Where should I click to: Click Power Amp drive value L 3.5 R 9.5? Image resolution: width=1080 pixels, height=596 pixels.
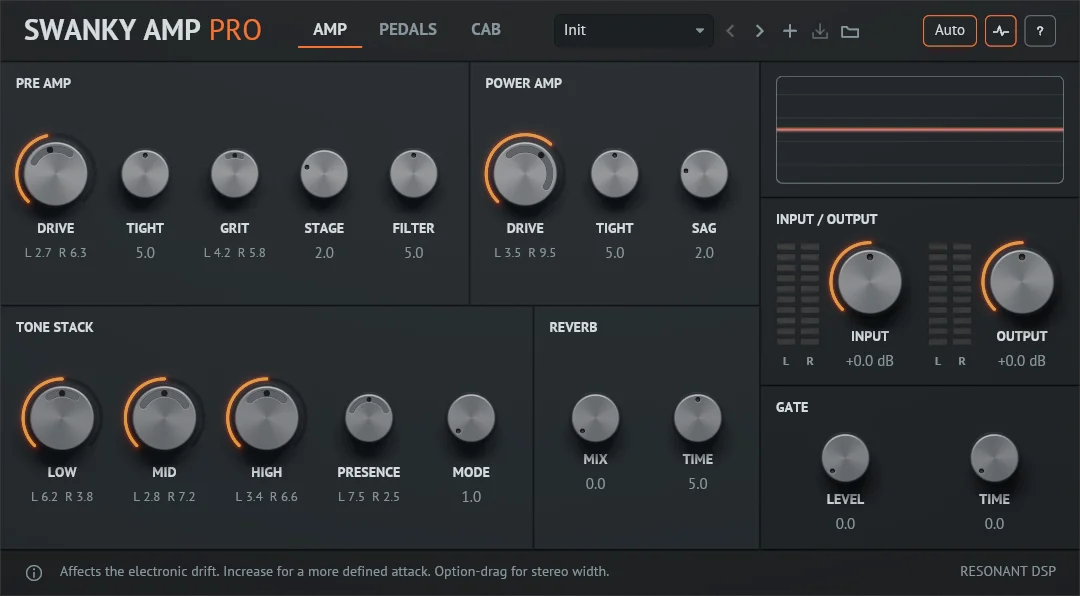click(525, 253)
